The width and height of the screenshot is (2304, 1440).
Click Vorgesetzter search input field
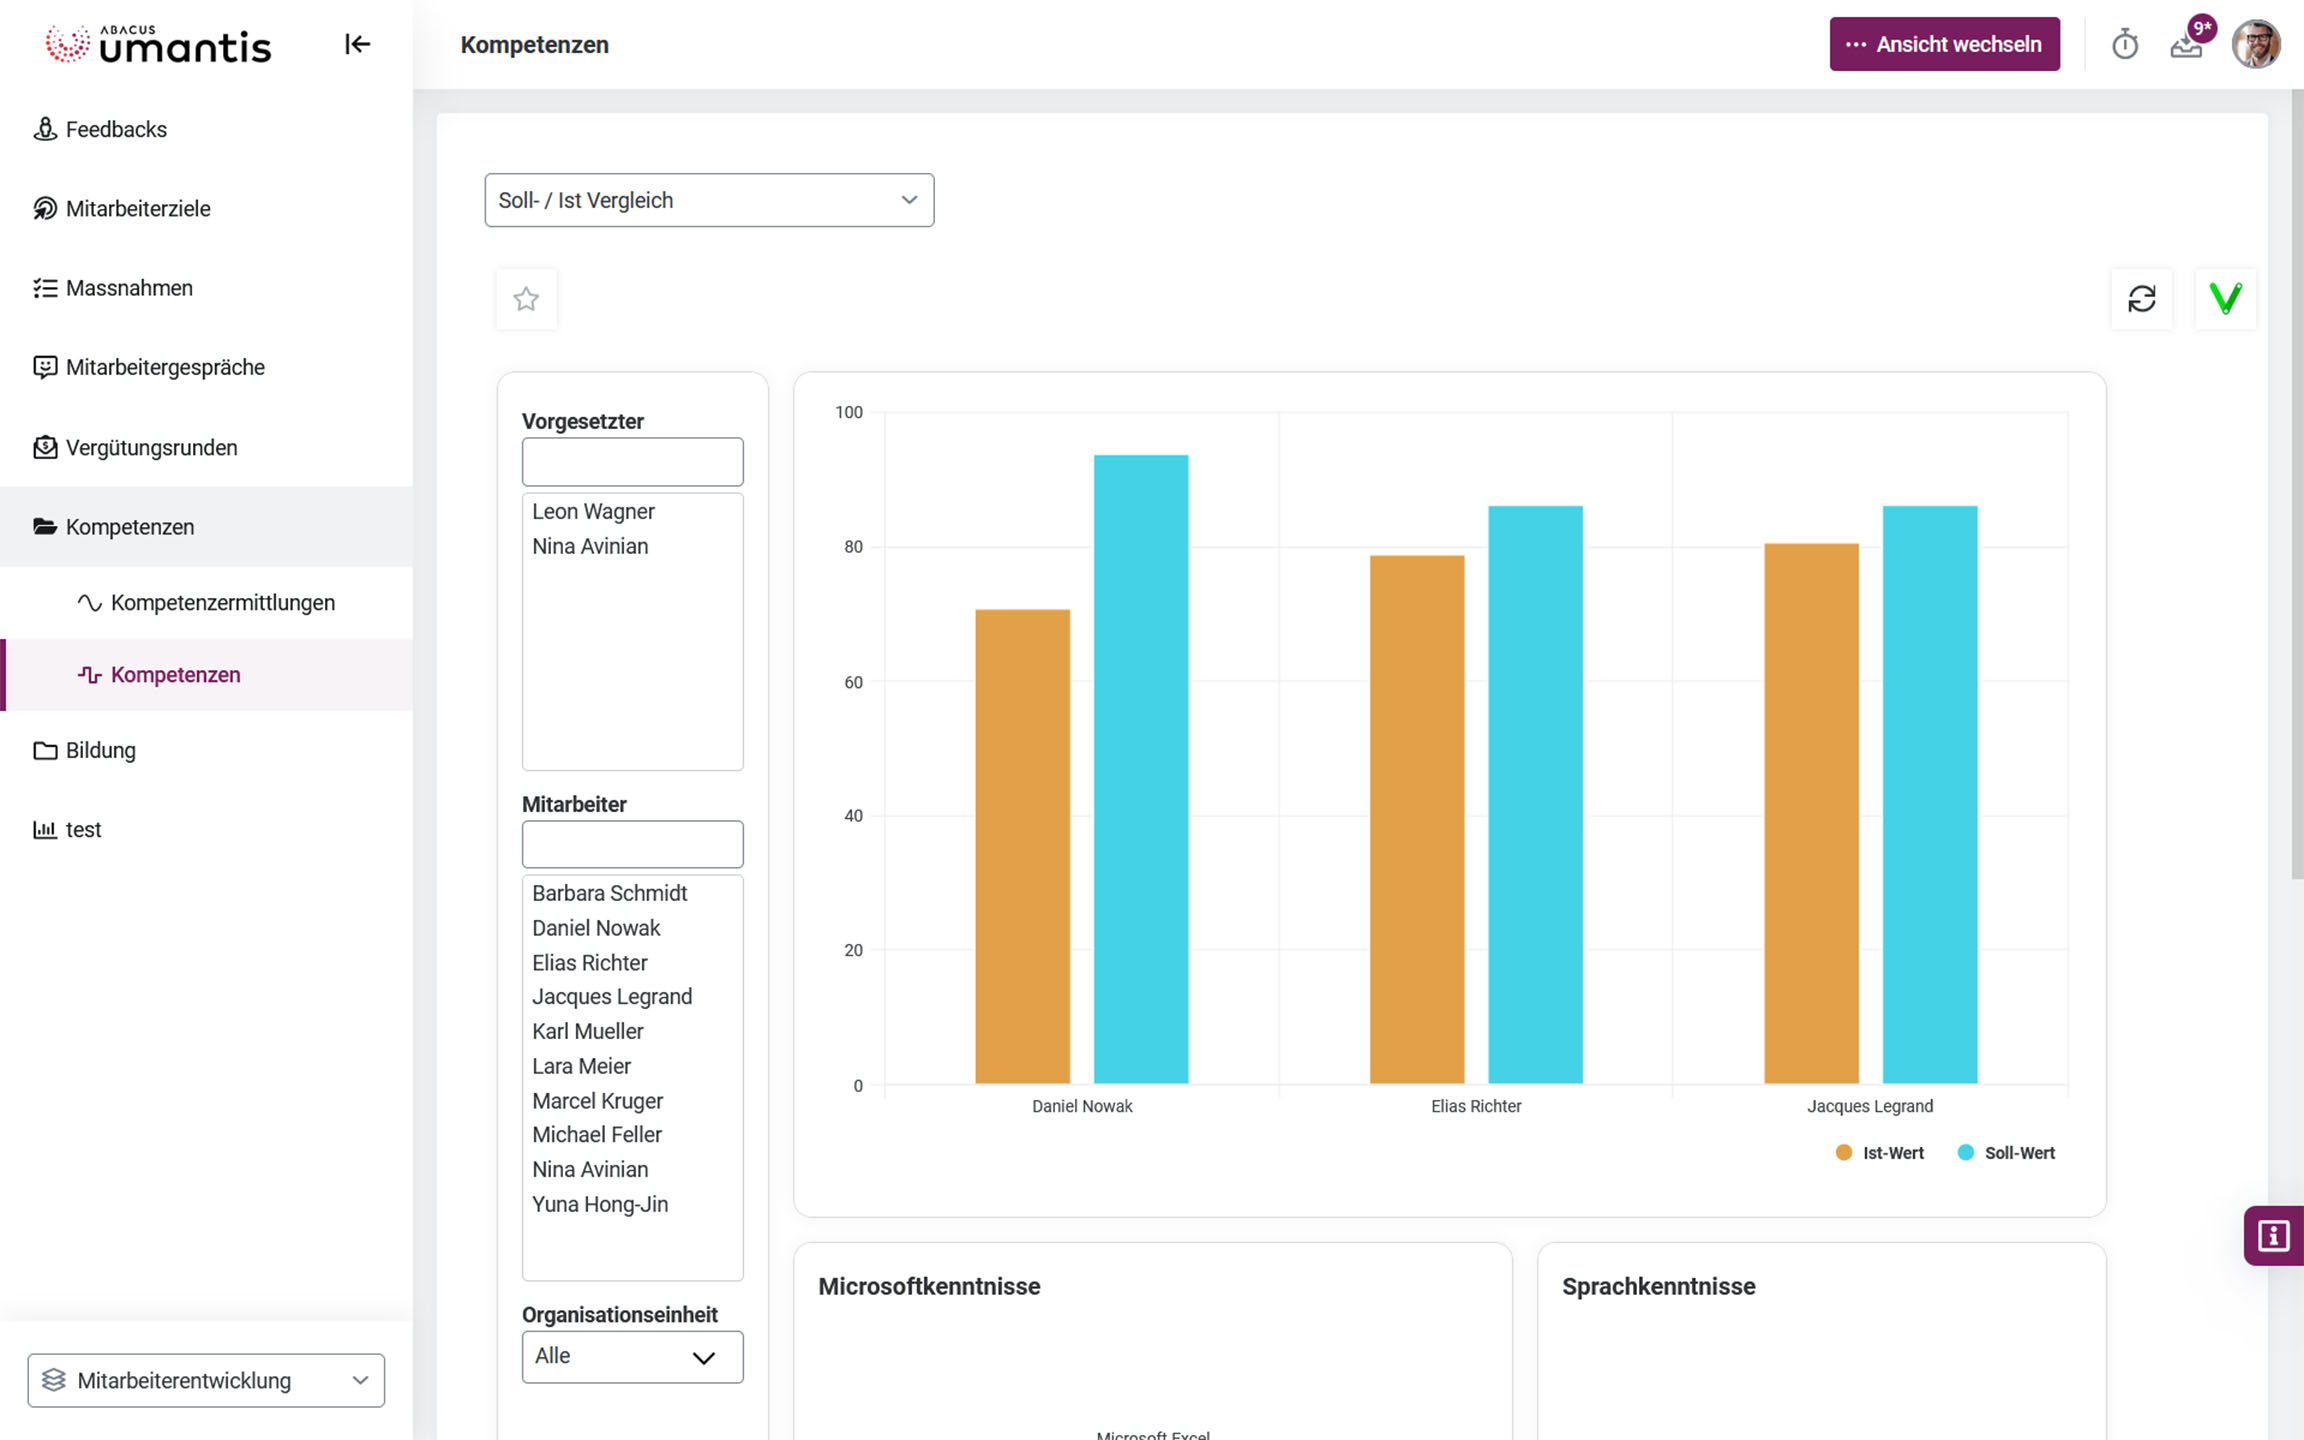click(632, 462)
